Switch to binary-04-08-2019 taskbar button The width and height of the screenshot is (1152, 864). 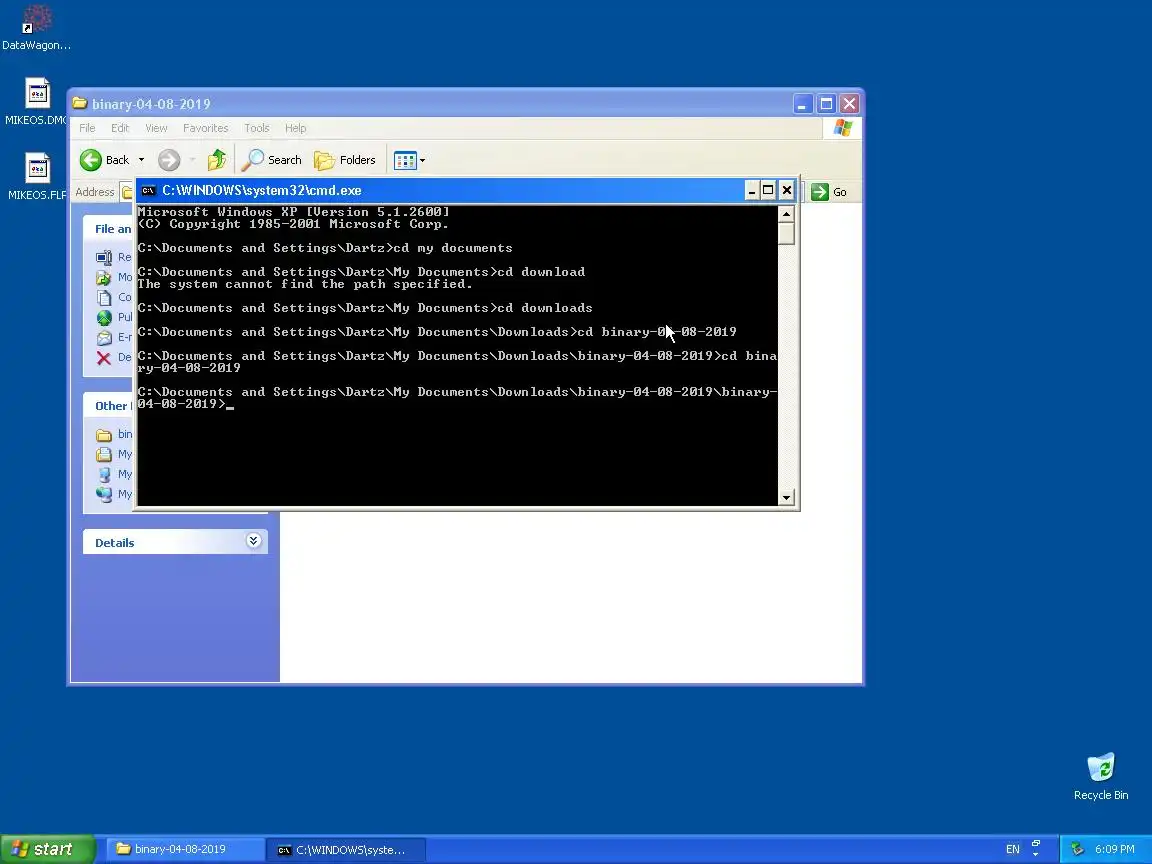click(x=186, y=849)
